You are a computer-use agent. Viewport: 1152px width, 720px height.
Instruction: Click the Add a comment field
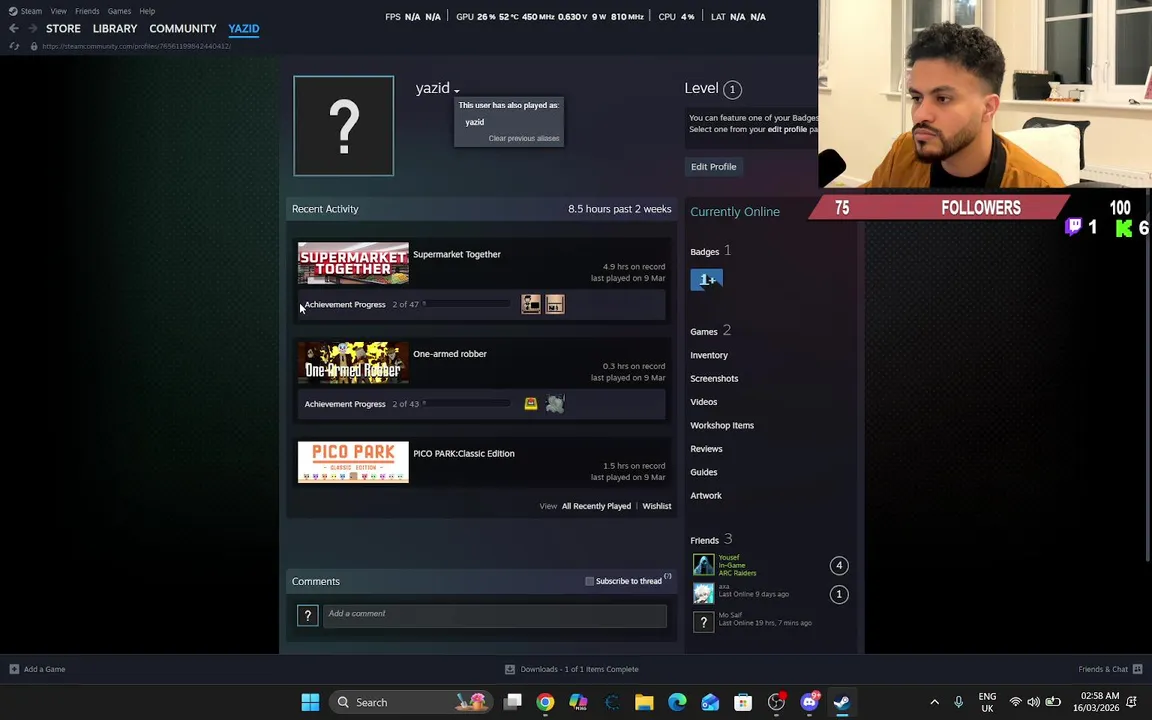click(x=494, y=616)
